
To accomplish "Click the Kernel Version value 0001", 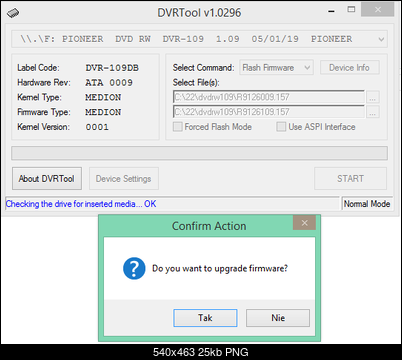I will click(x=97, y=127).
